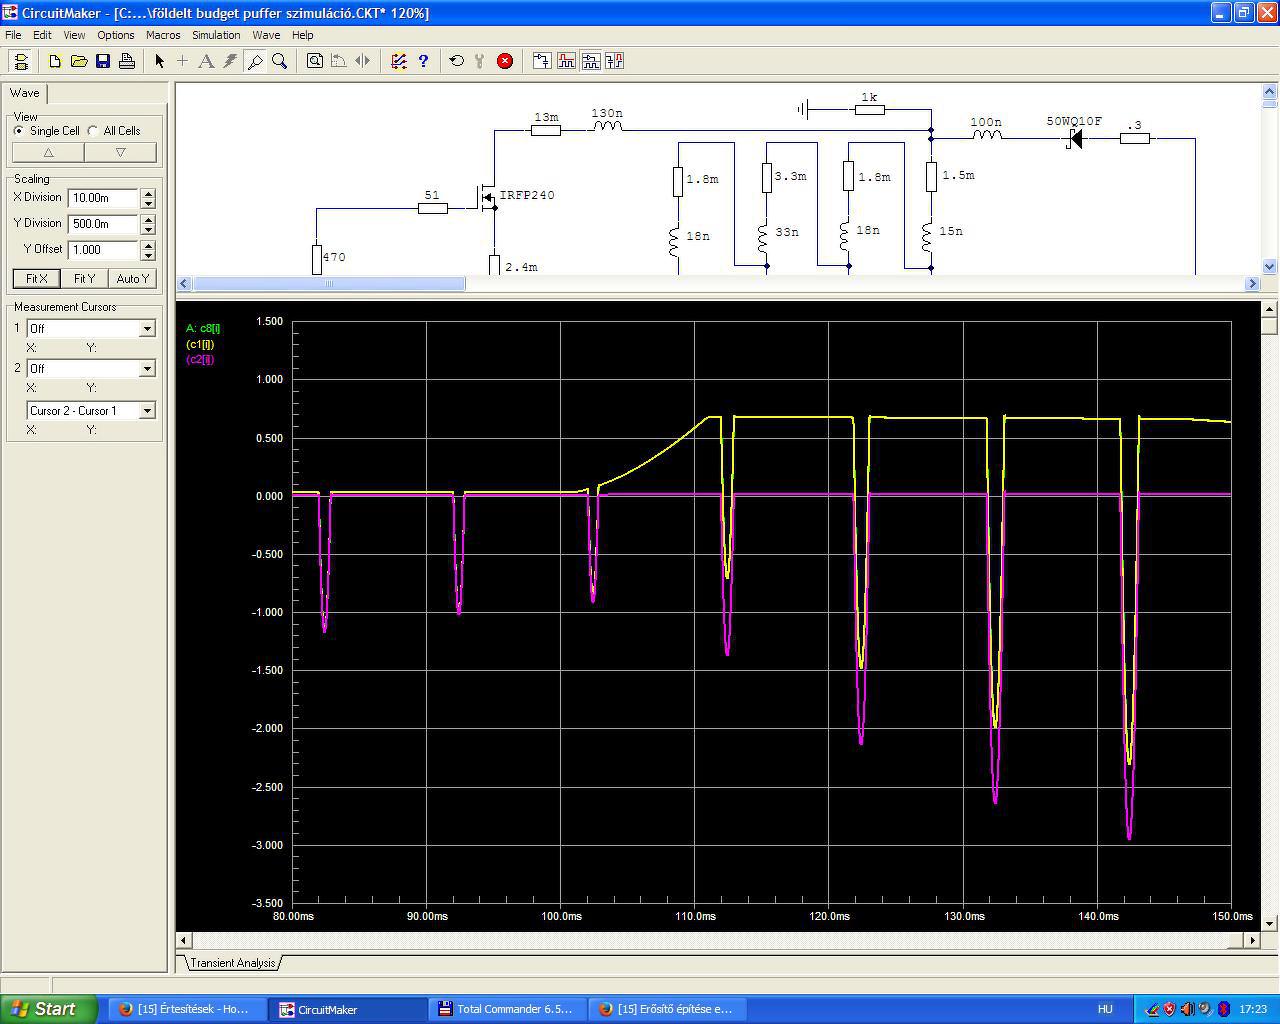Image resolution: width=1280 pixels, height=1024 pixels.
Task: Click the third waveform display toolbar icon
Action: point(590,61)
